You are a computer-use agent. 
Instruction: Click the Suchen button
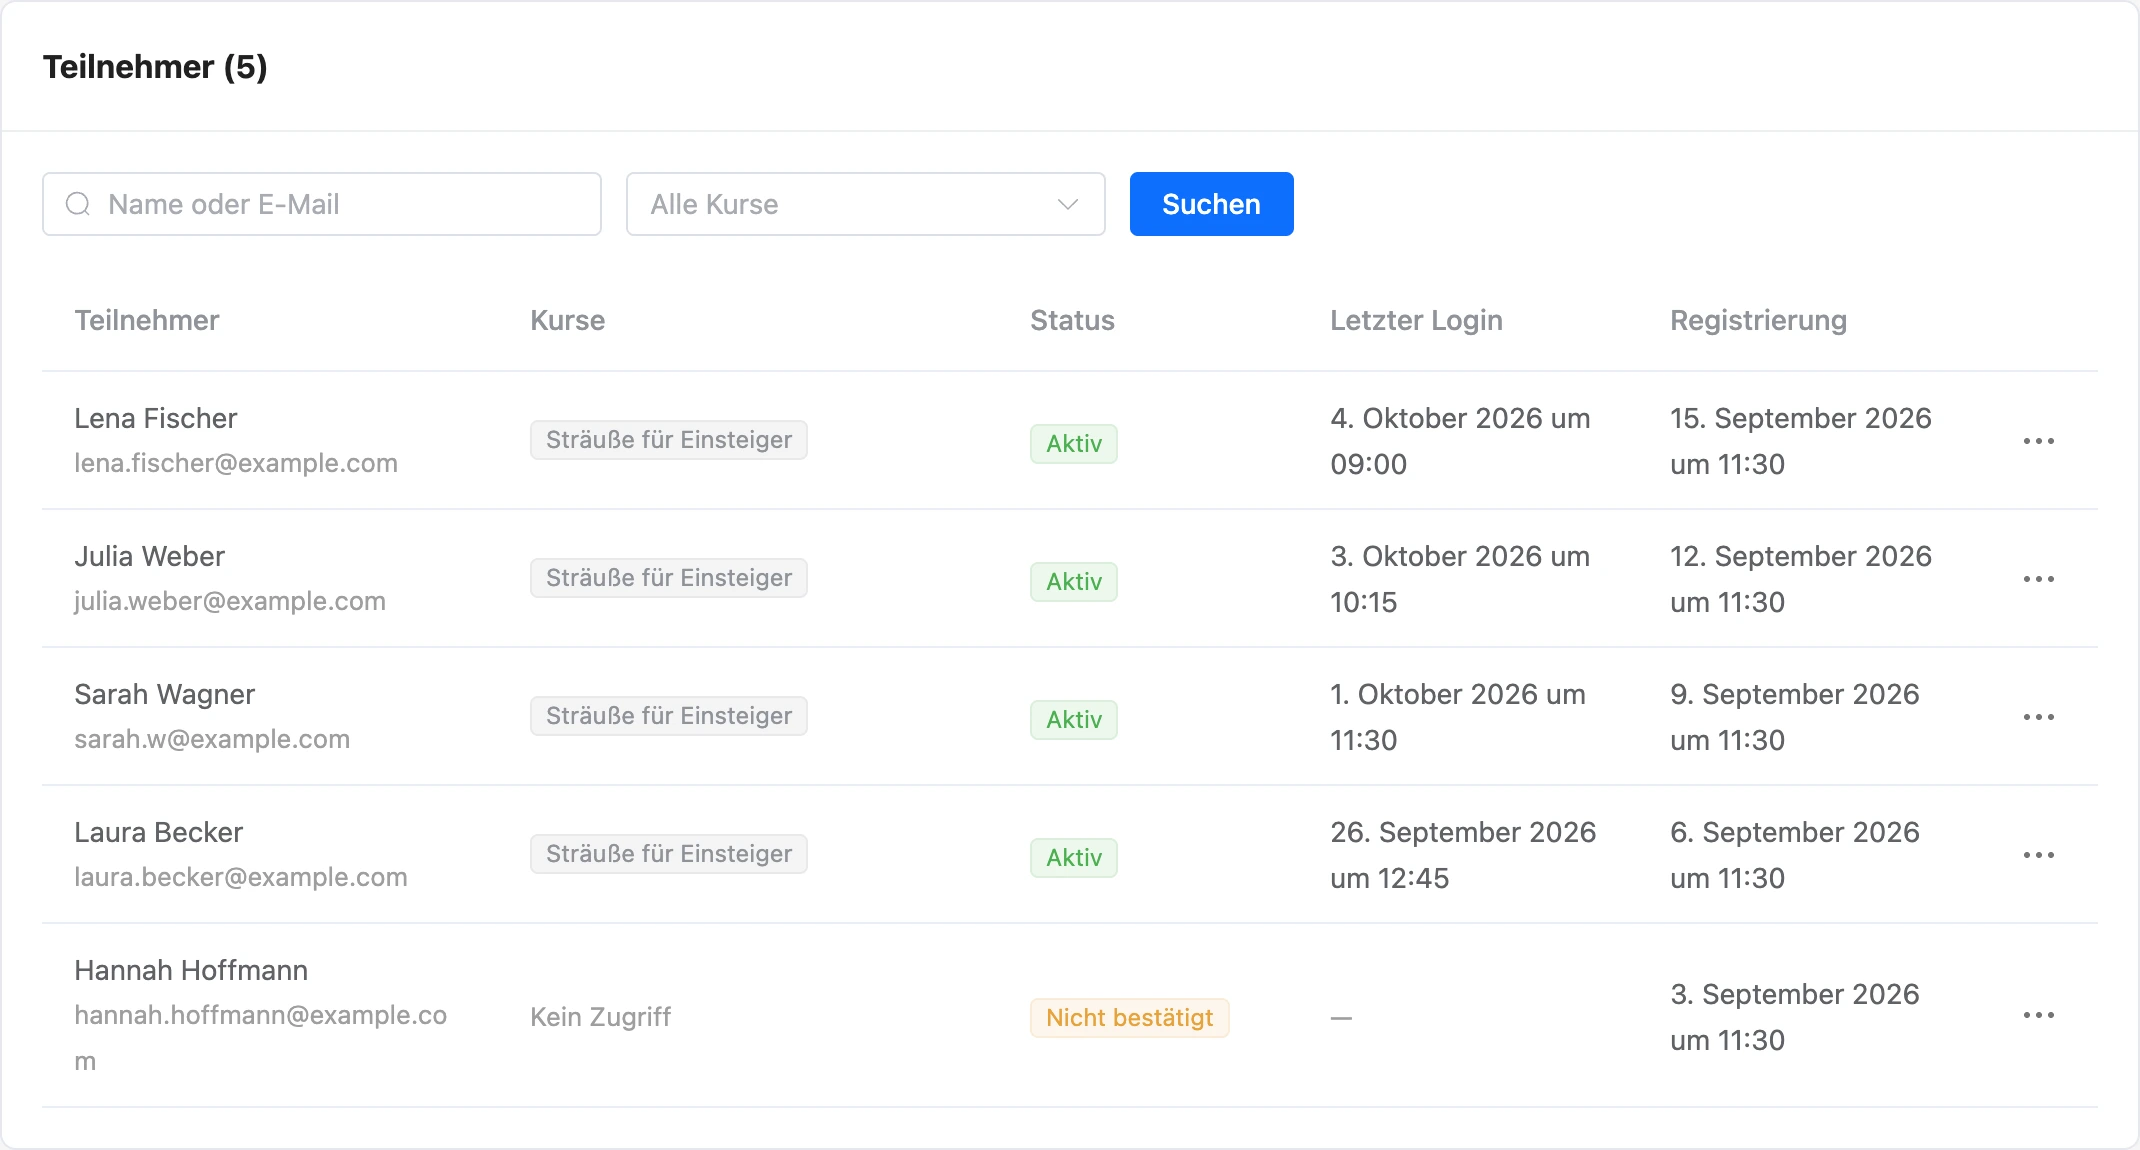(1212, 204)
